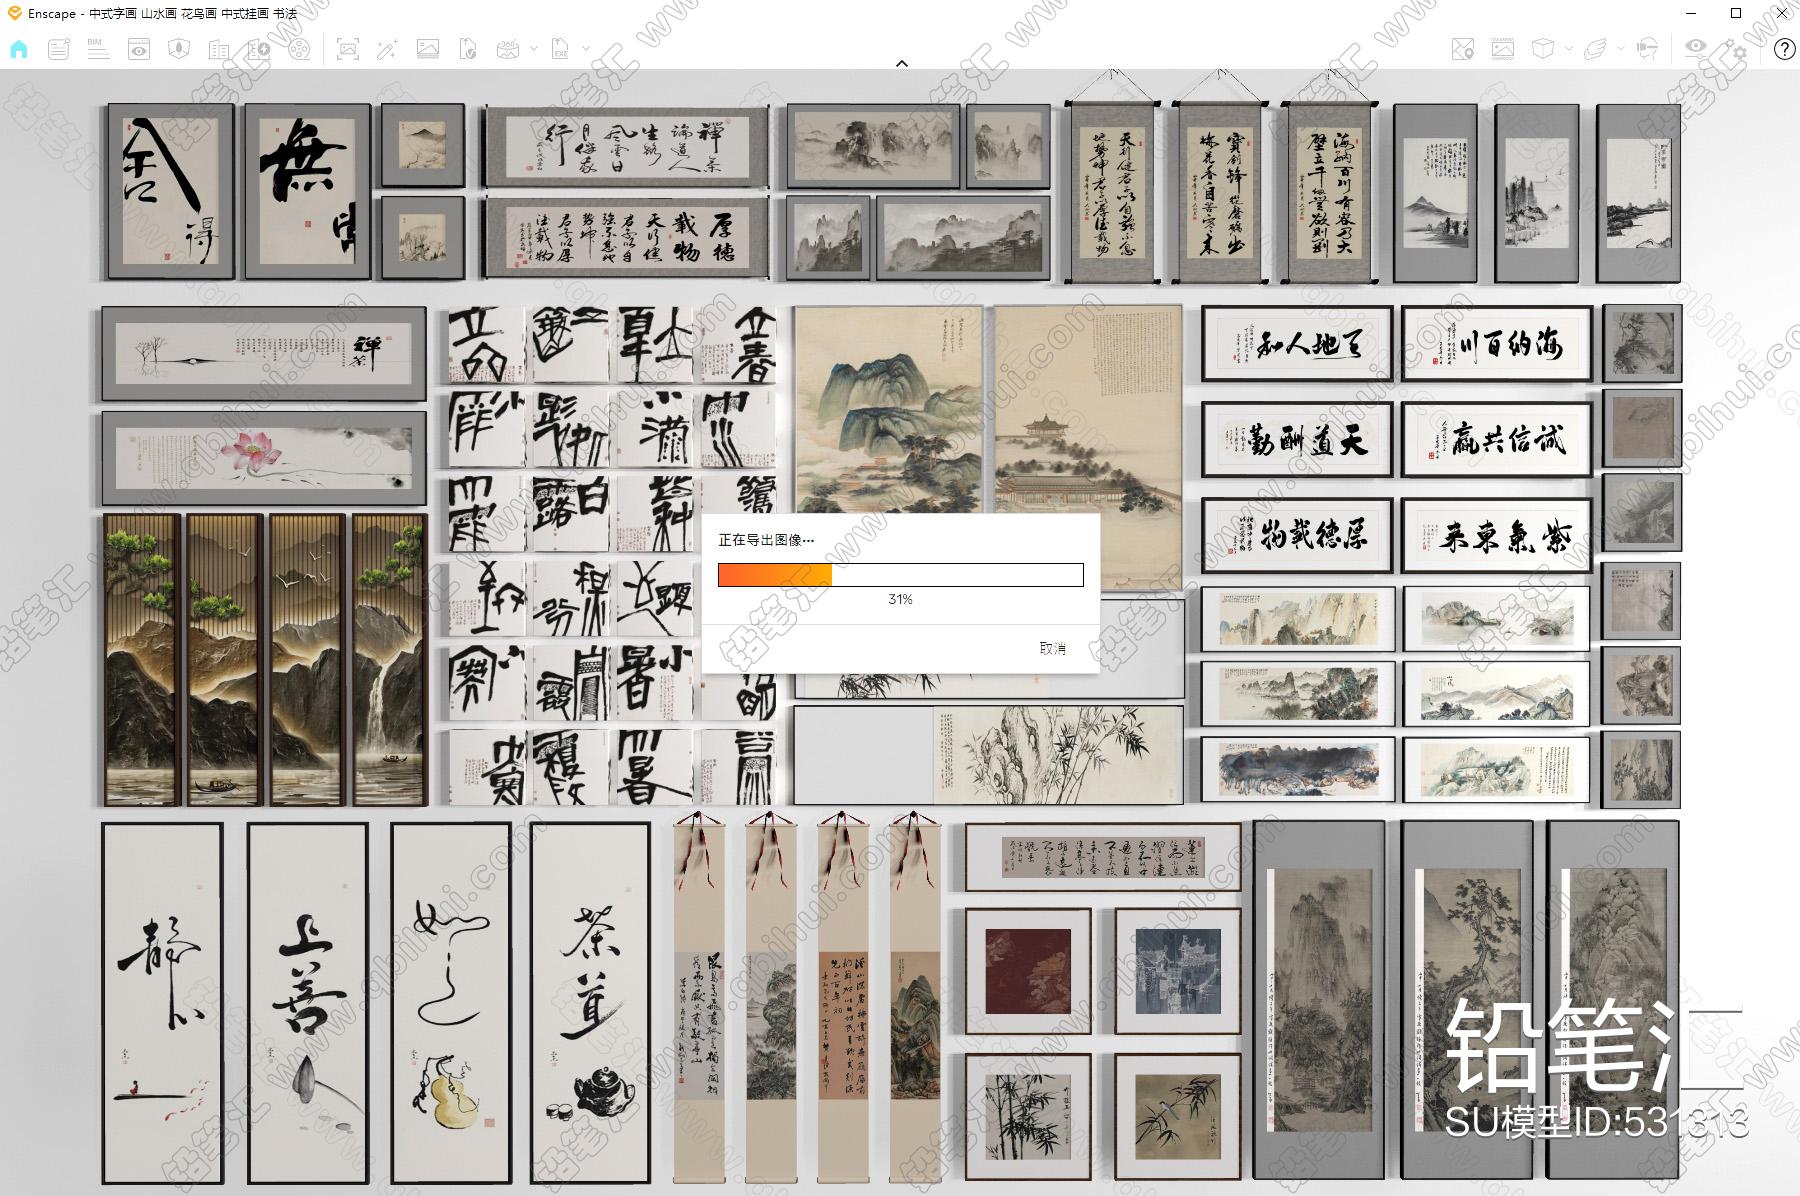
Task: Click the 茶道 teapot calligraphy panel
Action: 590,1002
